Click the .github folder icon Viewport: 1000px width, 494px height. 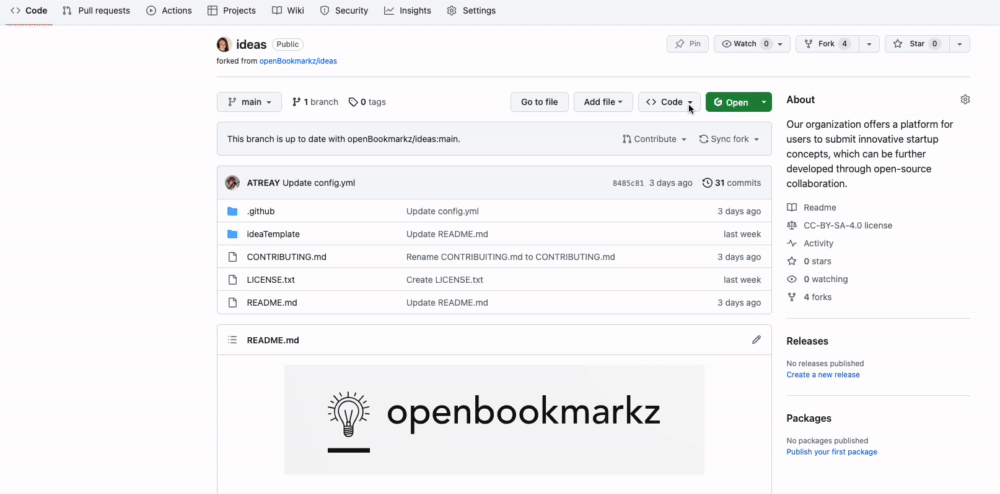pyautogui.click(x=232, y=211)
